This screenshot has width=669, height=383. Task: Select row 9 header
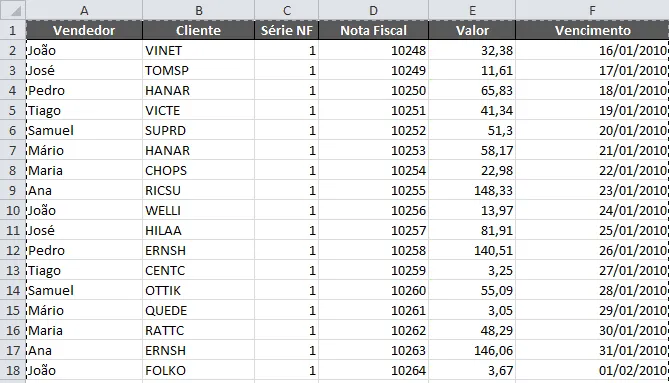pyautogui.click(x=13, y=190)
